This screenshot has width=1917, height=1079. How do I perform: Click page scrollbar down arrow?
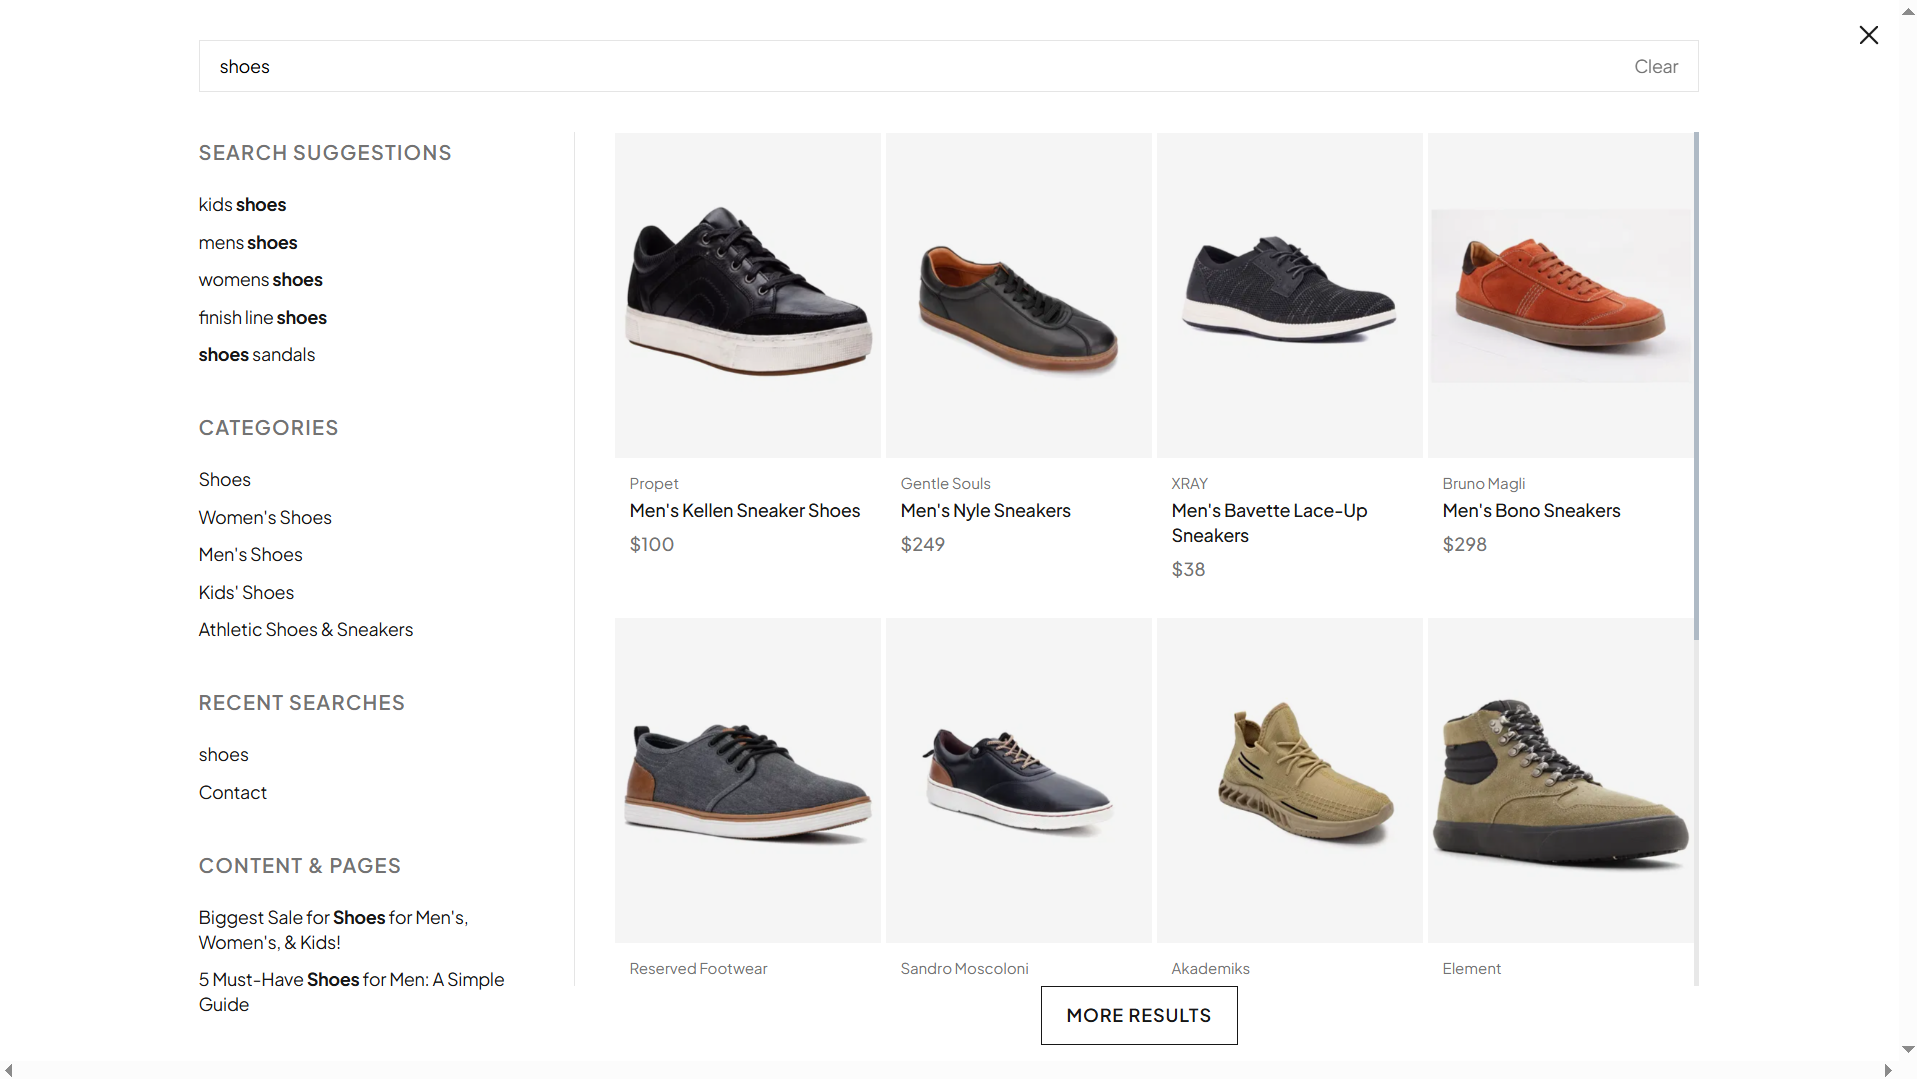[x=1908, y=1050]
